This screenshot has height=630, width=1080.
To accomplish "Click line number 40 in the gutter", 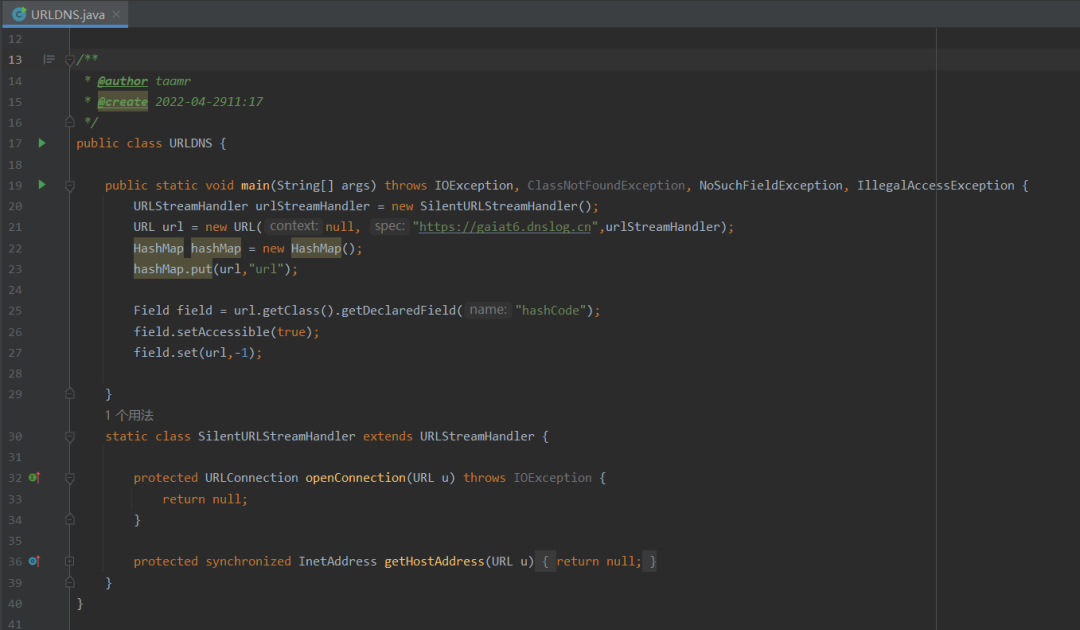I will [x=15, y=603].
